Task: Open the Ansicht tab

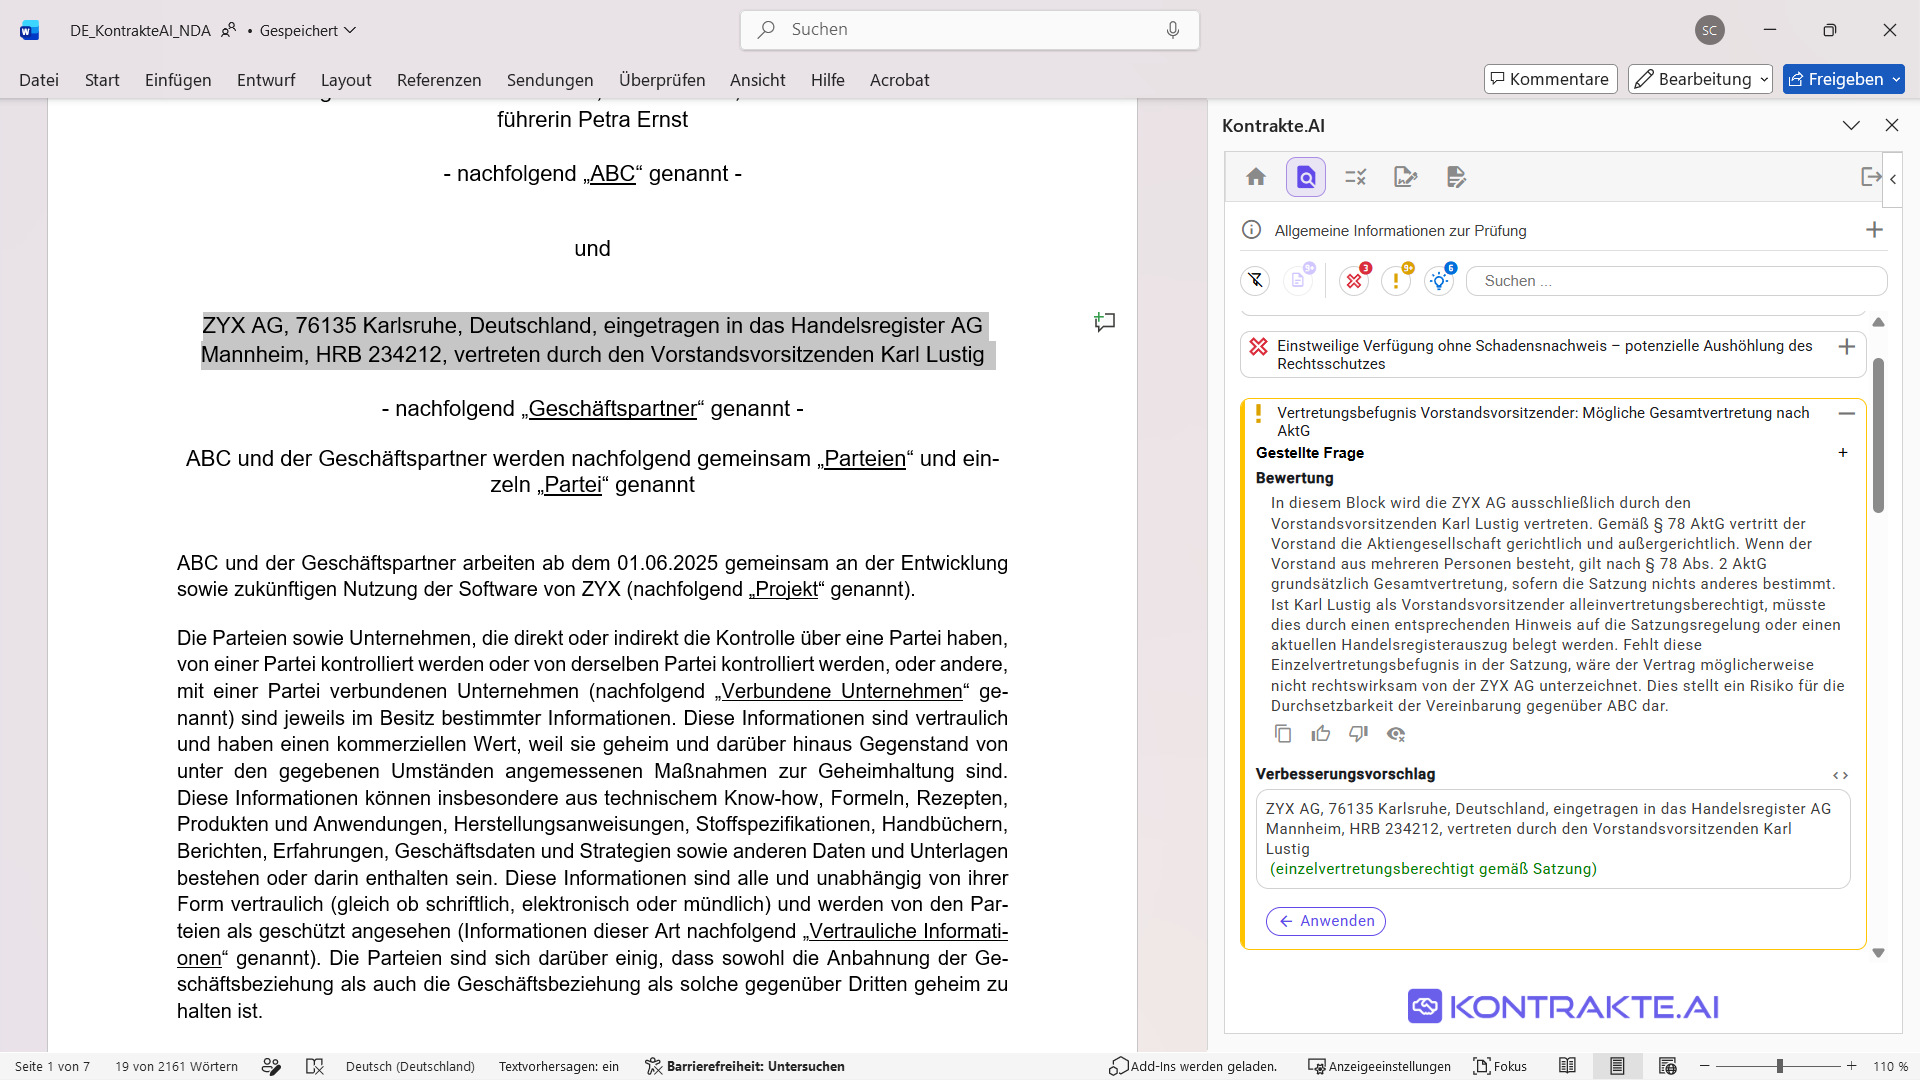Action: [758, 80]
